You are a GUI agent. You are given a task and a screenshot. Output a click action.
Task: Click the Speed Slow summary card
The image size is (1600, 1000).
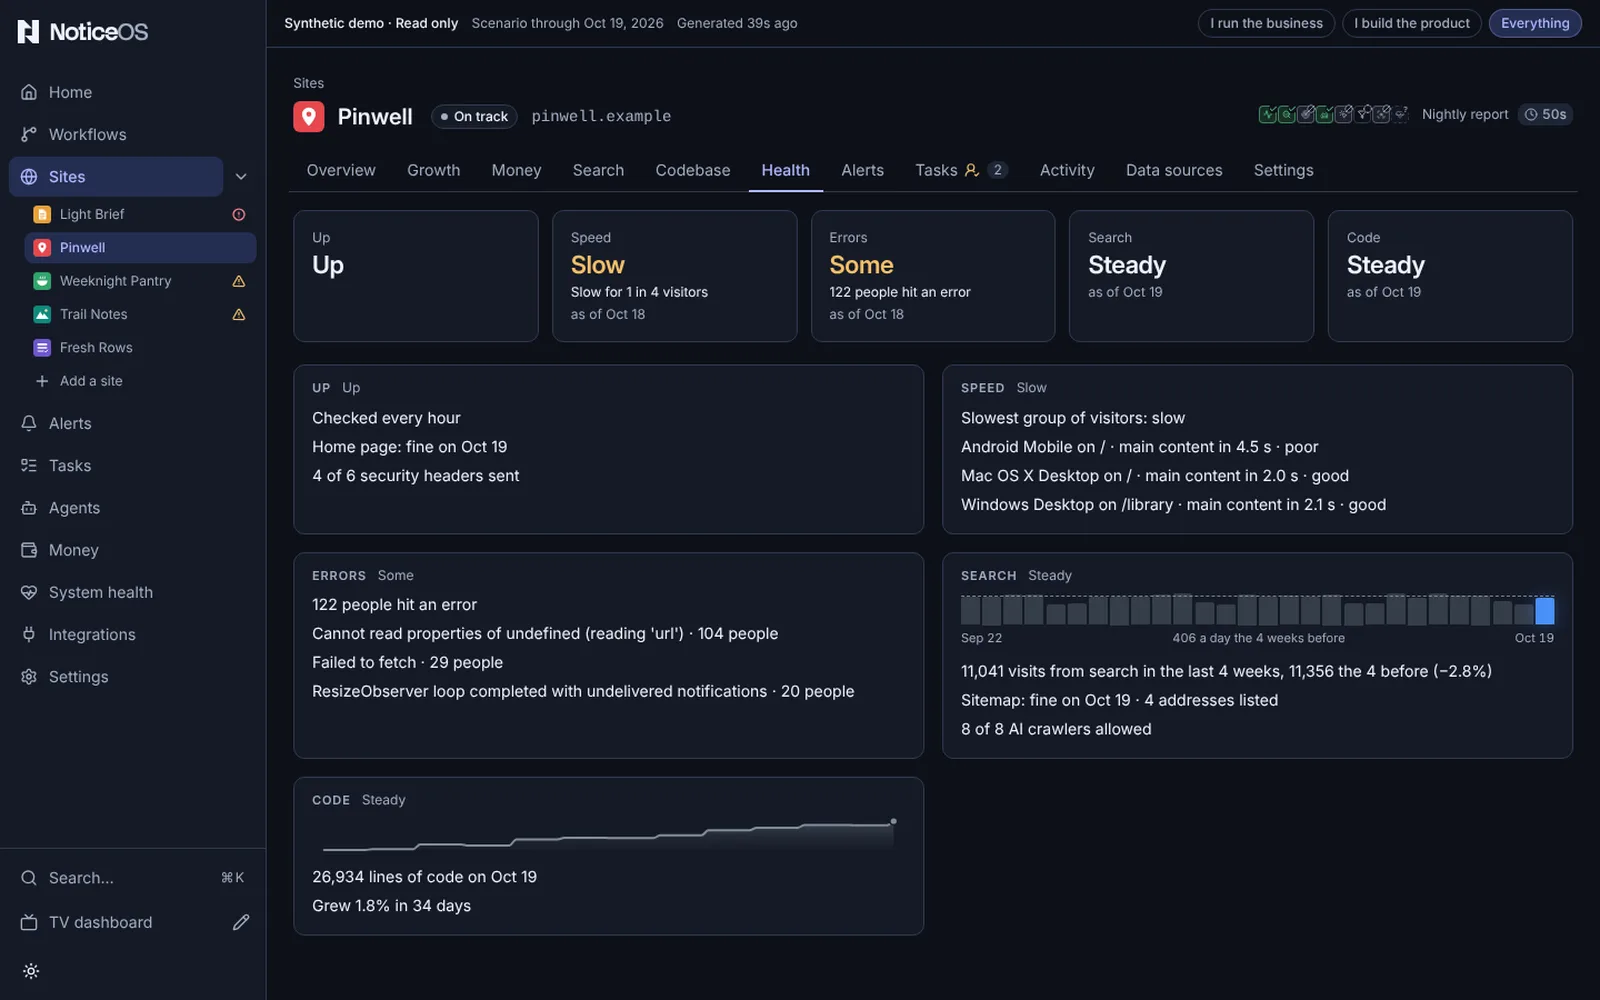point(674,276)
